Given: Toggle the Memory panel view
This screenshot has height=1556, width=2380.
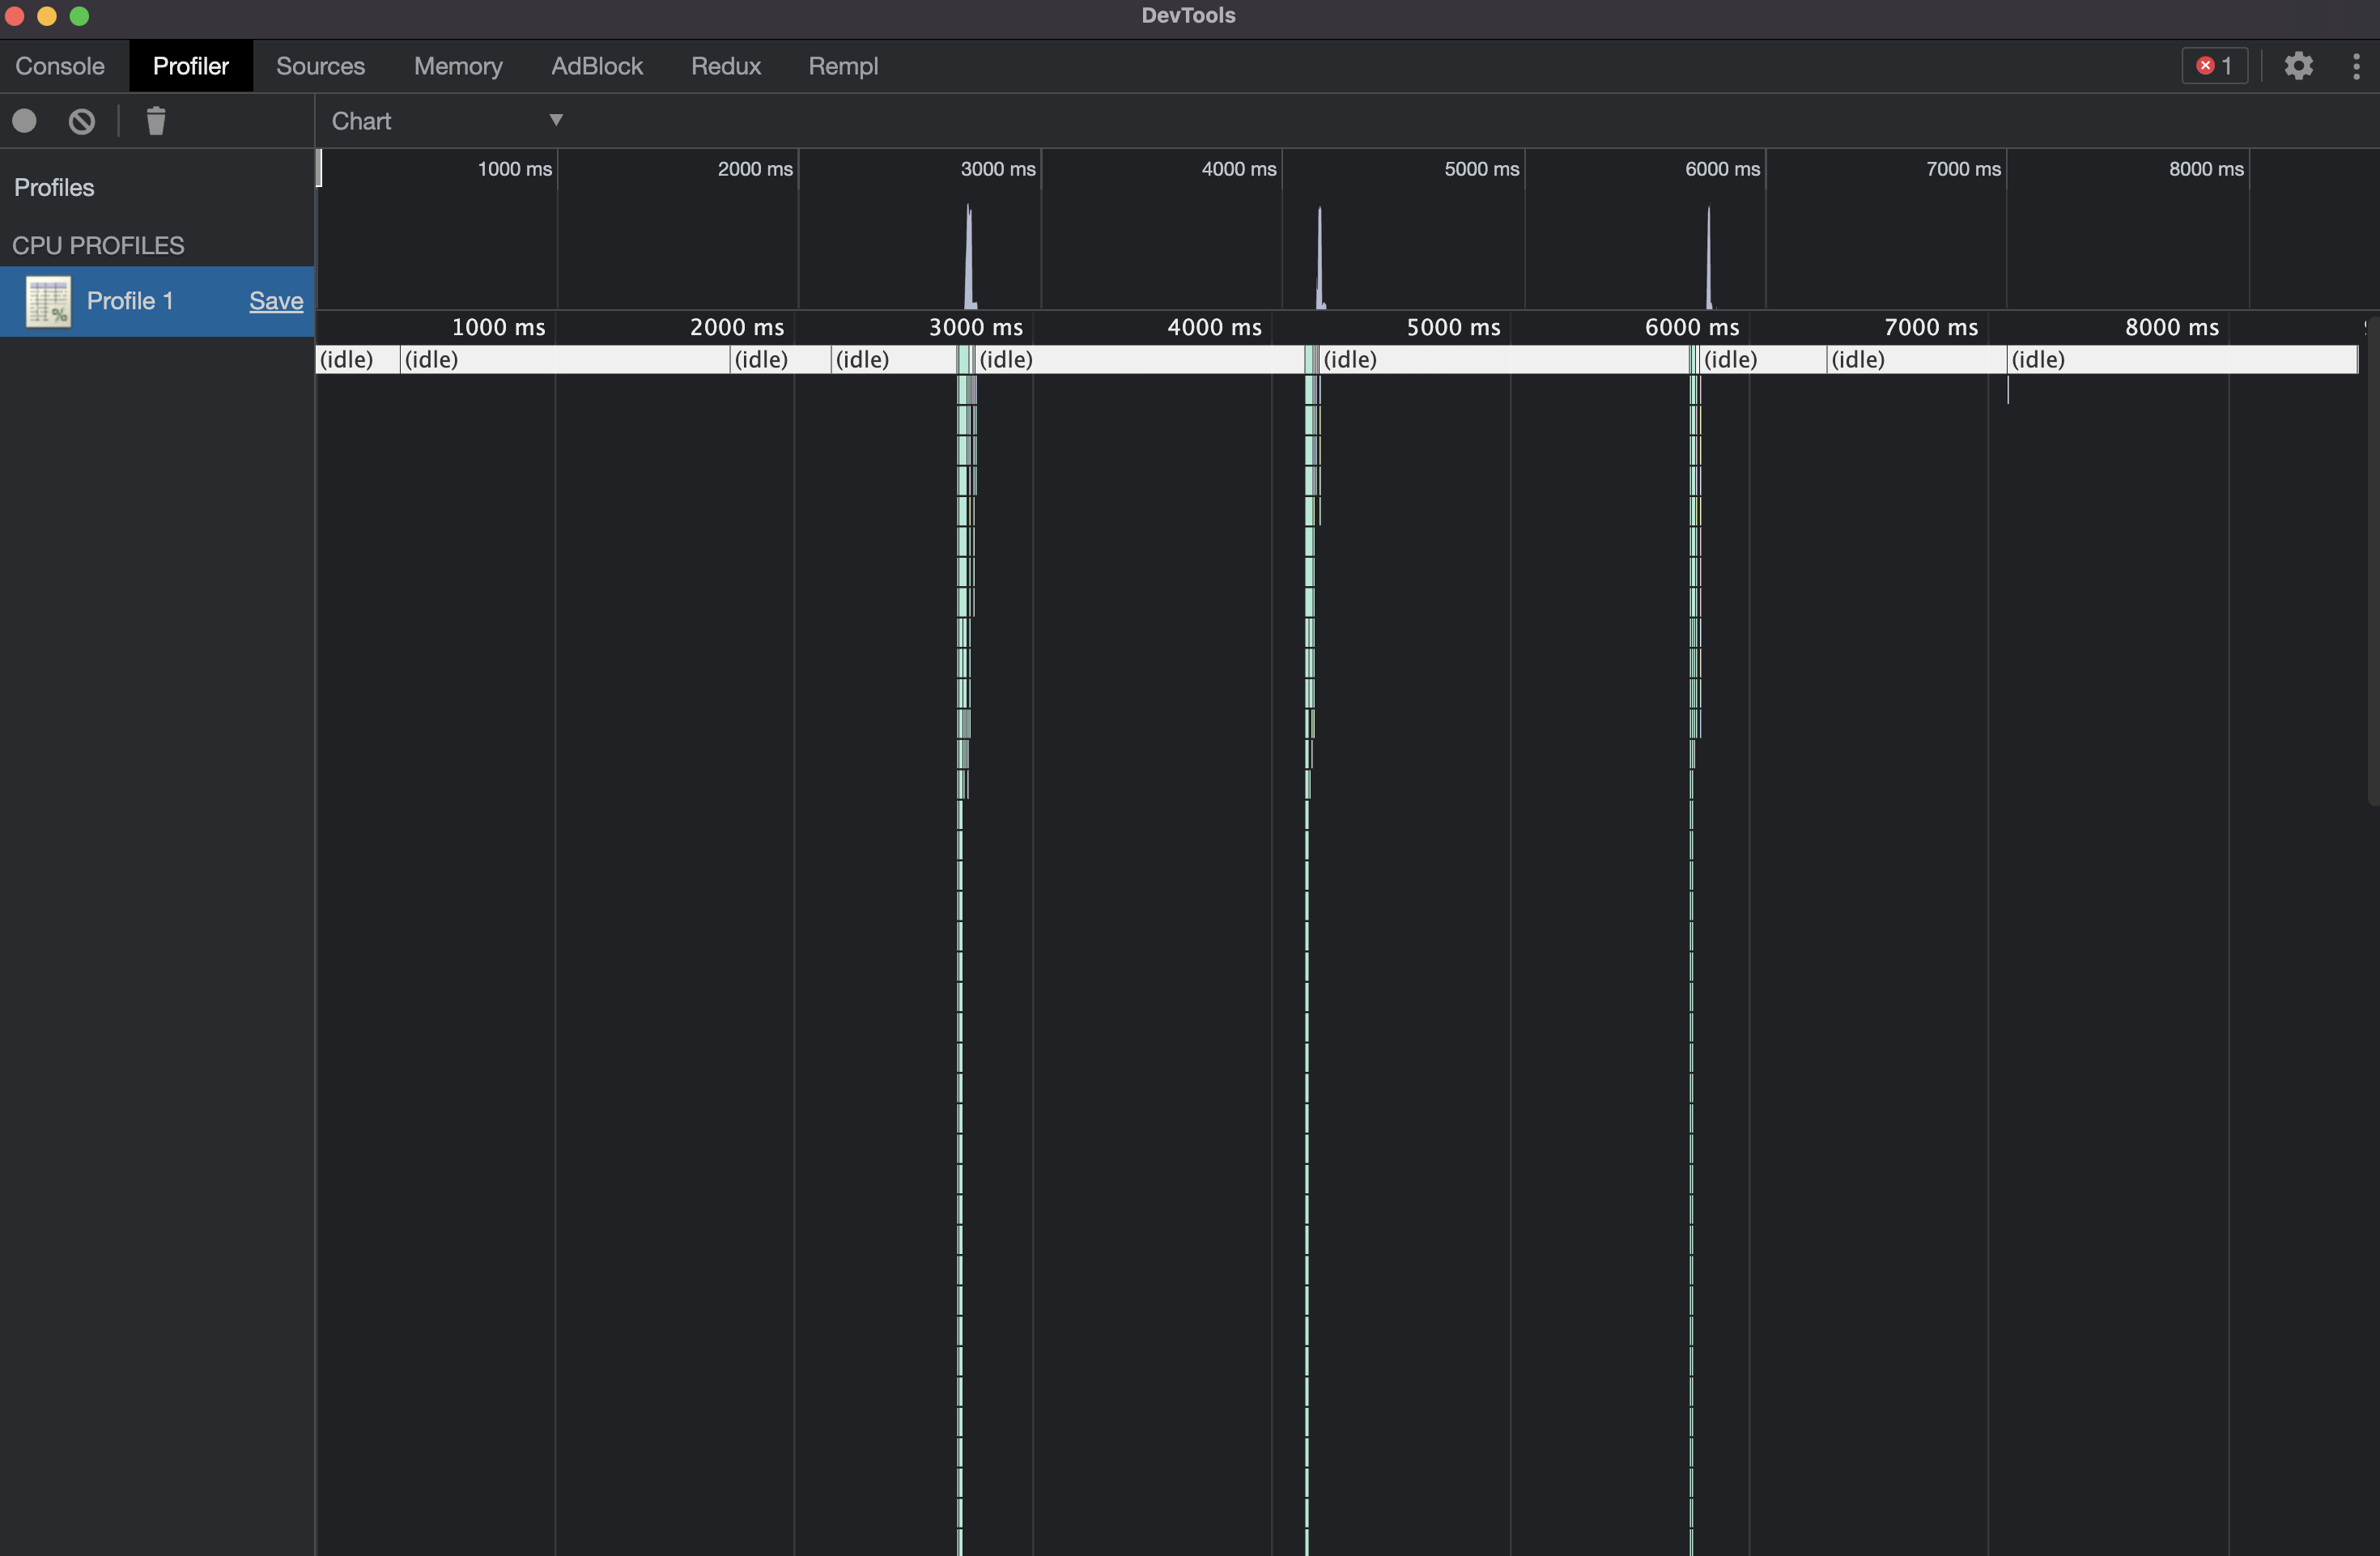Looking at the screenshot, I should (x=457, y=64).
